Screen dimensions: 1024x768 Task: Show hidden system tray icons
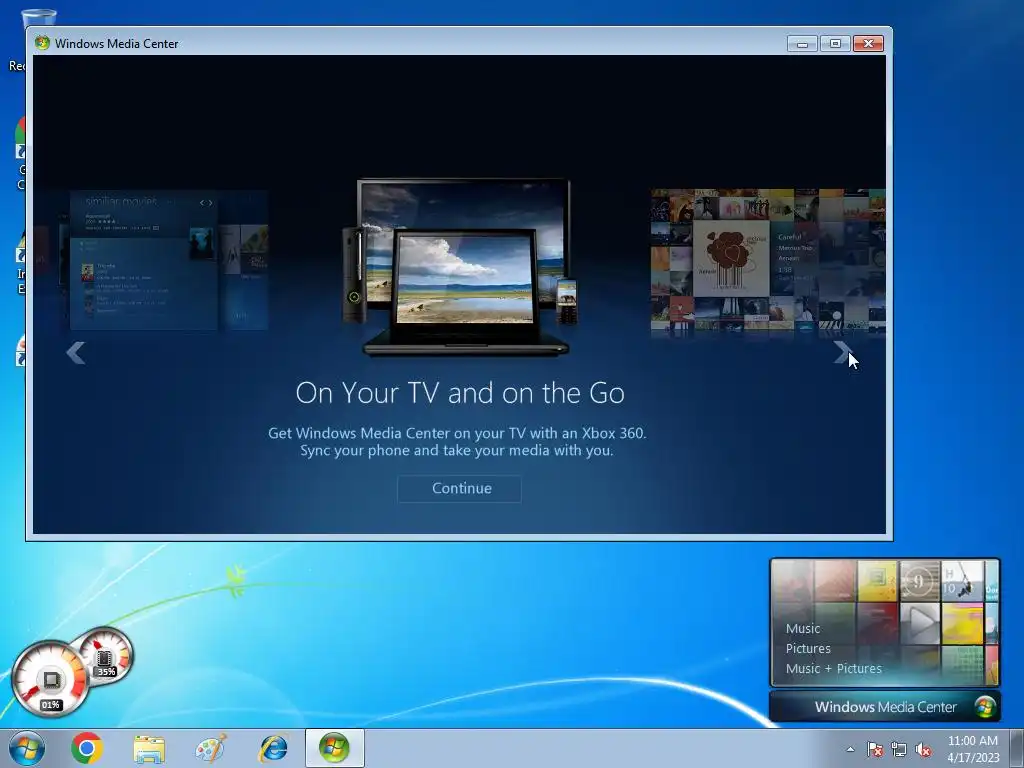[x=850, y=749]
